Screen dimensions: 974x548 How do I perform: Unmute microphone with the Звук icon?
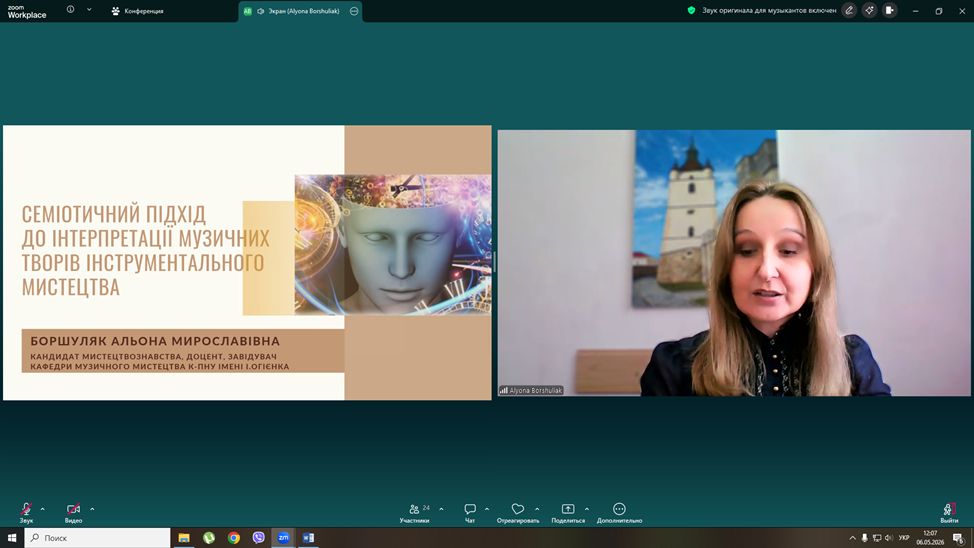tap(26, 509)
